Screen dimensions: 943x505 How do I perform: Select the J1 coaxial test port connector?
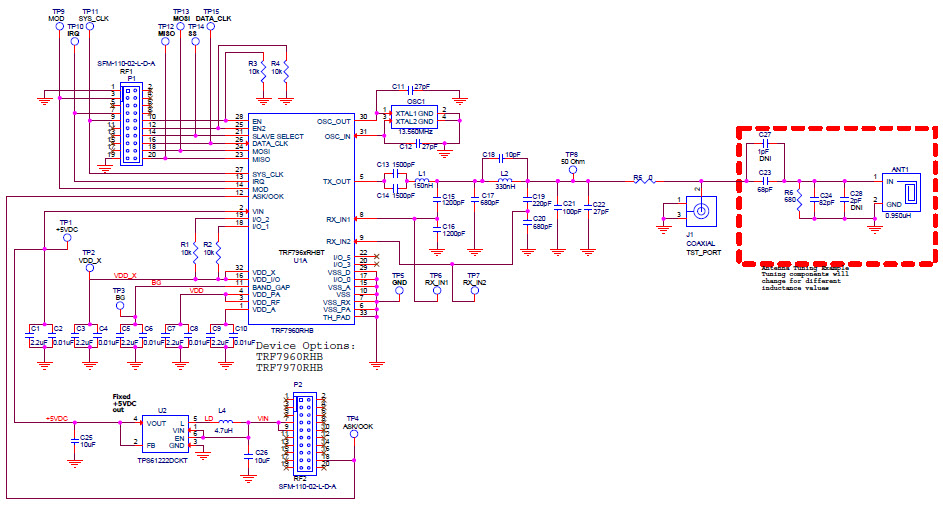(702, 210)
